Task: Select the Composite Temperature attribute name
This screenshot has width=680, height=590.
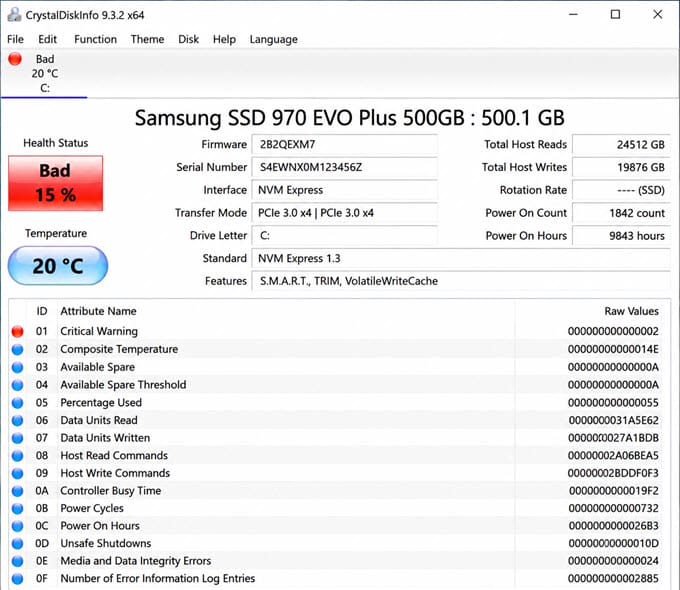Action: tap(119, 349)
